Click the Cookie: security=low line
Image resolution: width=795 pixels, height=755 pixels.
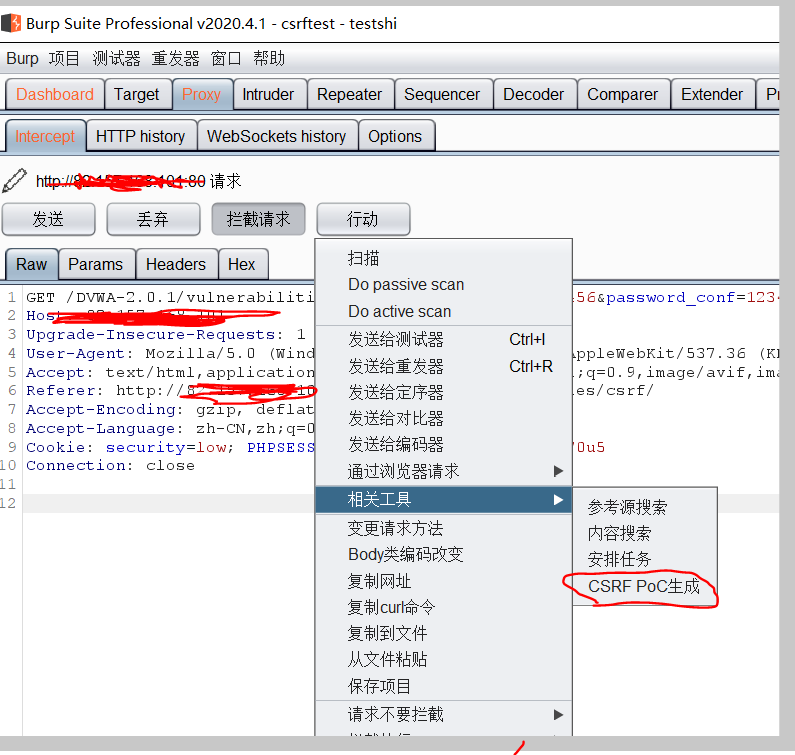coord(170,447)
